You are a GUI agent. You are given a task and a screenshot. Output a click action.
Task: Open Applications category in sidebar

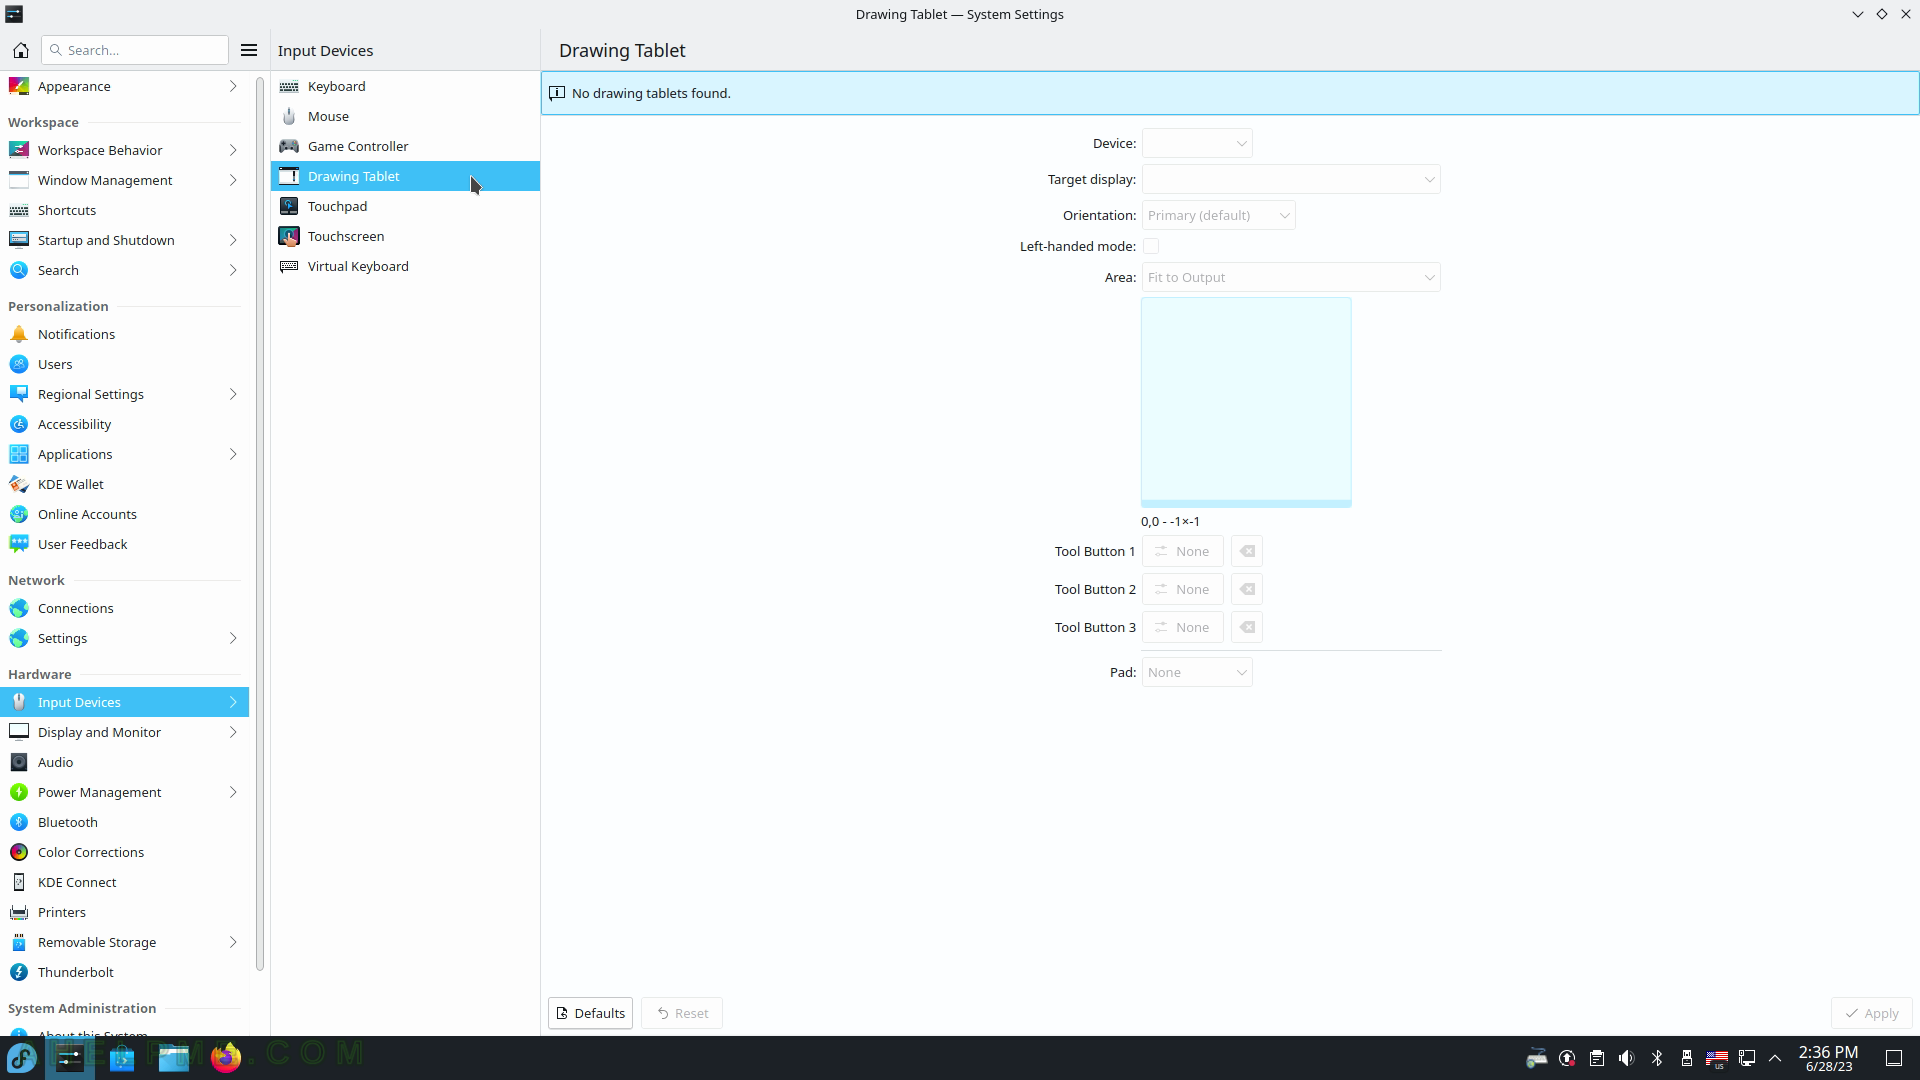click(x=125, y=454)
